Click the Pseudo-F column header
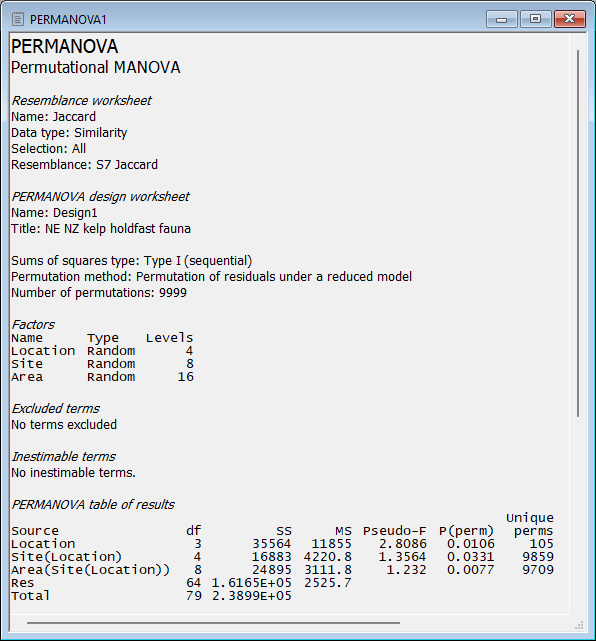The width and height of the screenshot is (596, 641). click(394, 531)
